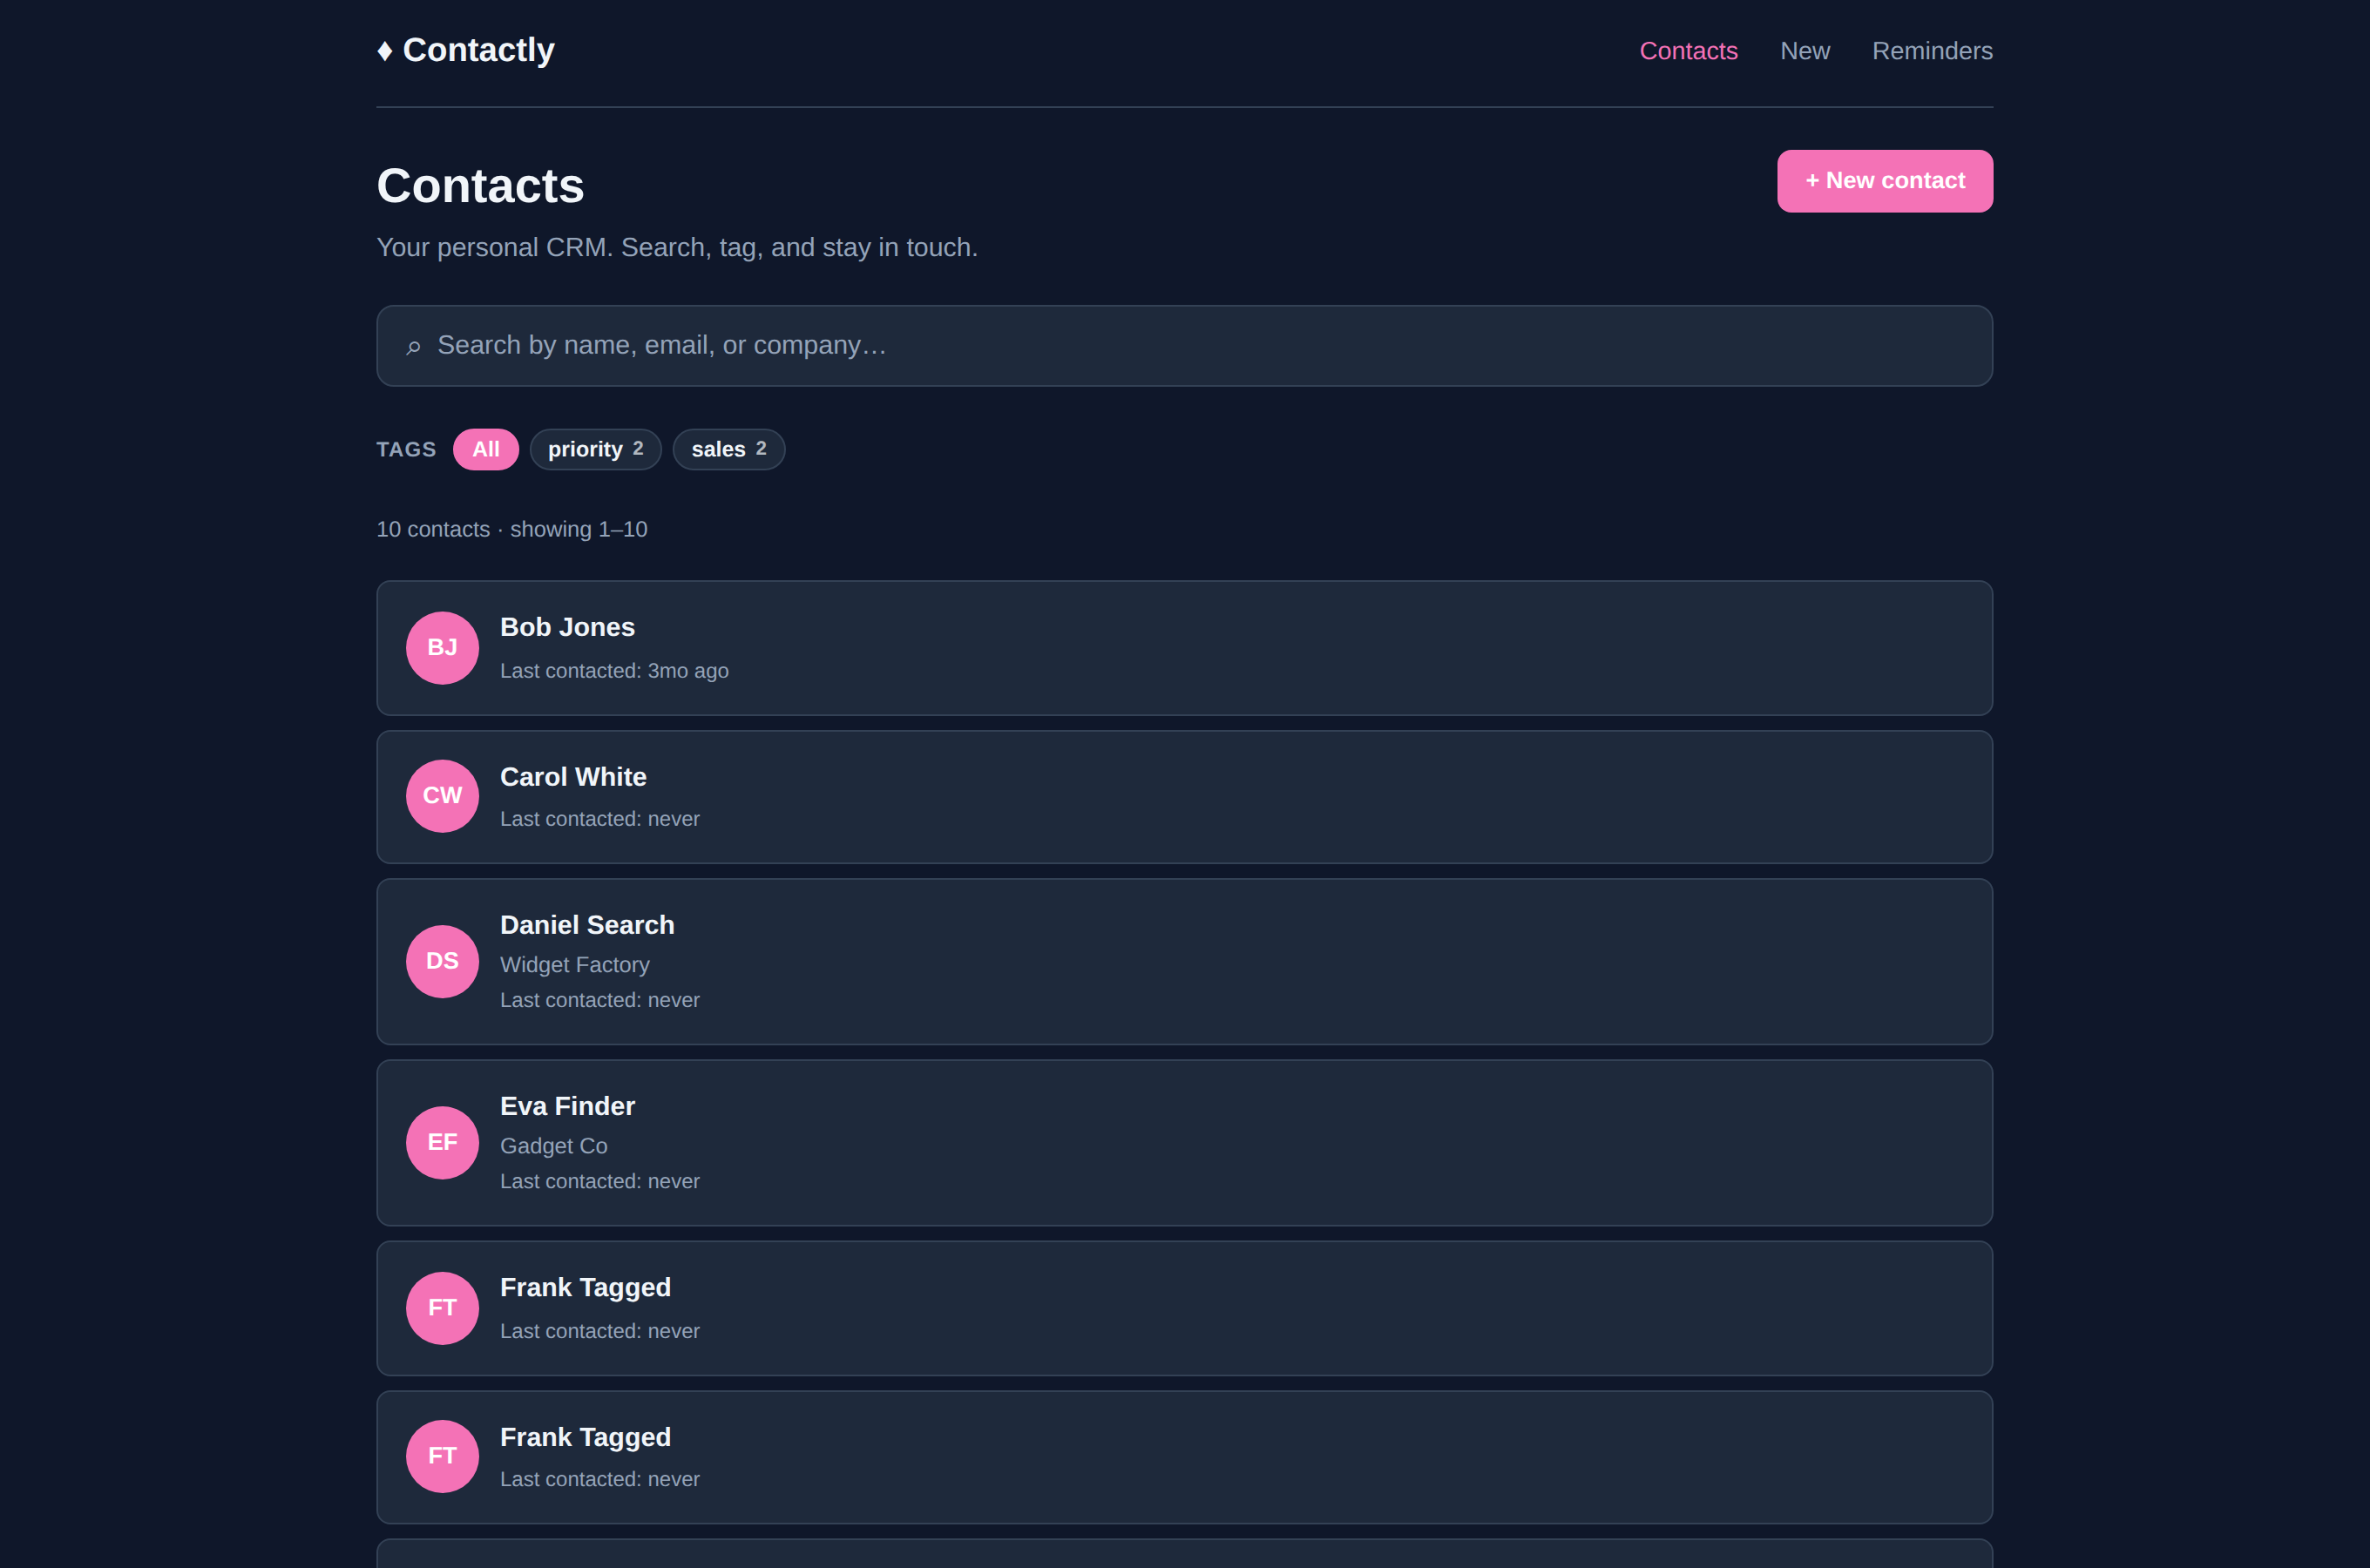Click the Gadget Co company text
The width and height of the screenshot is (2370, 1568).
coord(553,1146)
